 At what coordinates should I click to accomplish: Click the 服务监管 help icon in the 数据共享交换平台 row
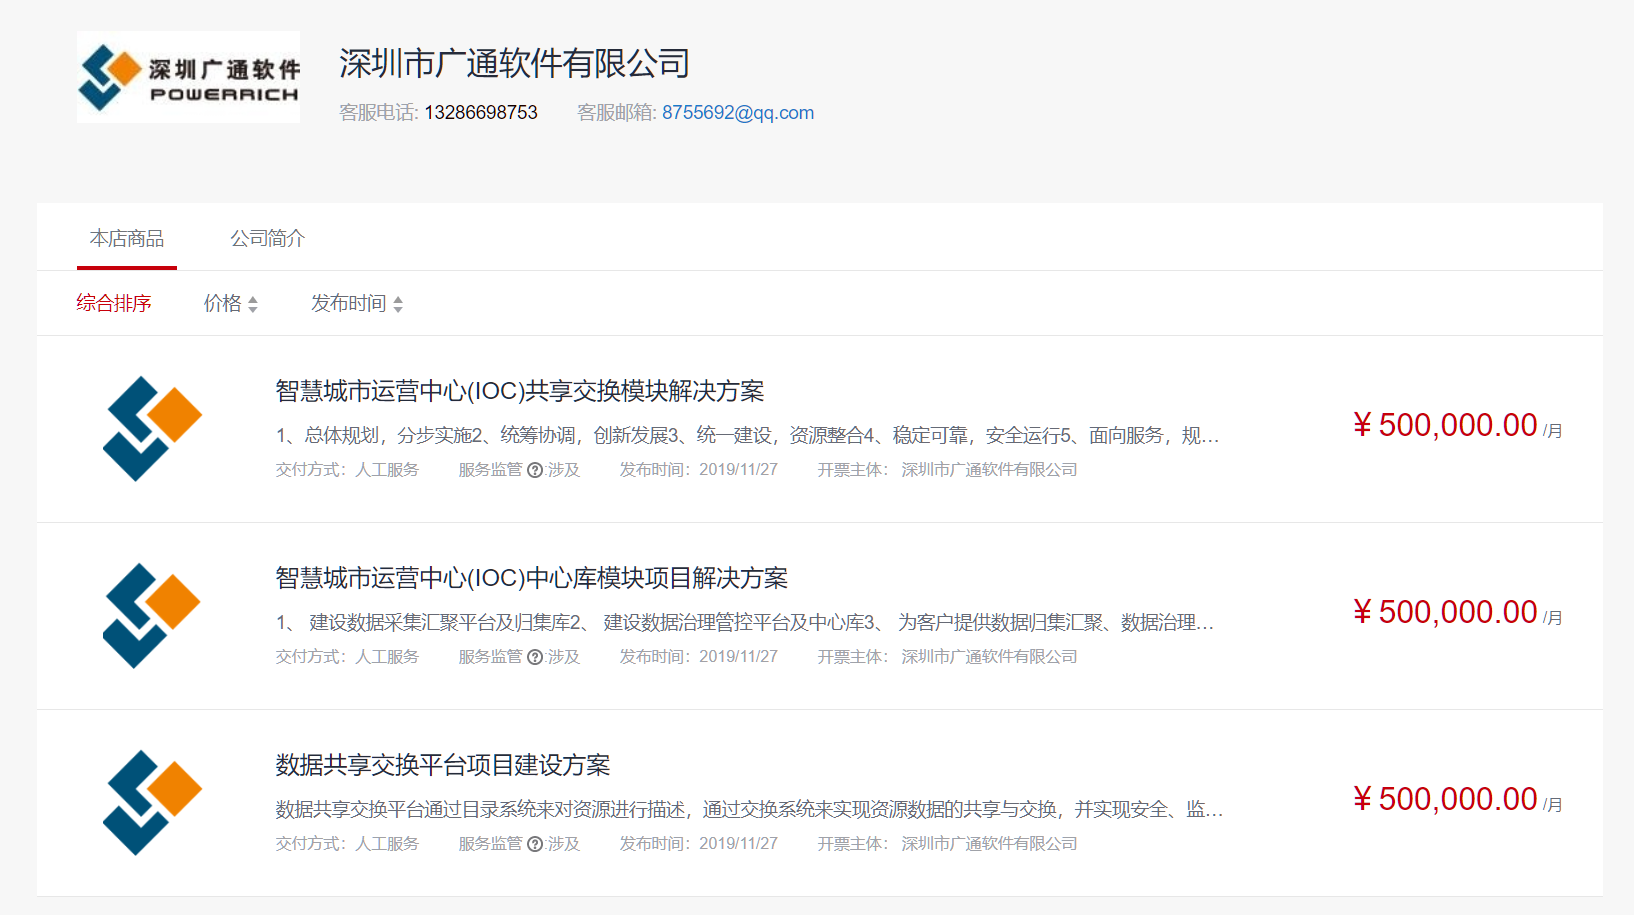pyautogui.click(x=535, y=844)
